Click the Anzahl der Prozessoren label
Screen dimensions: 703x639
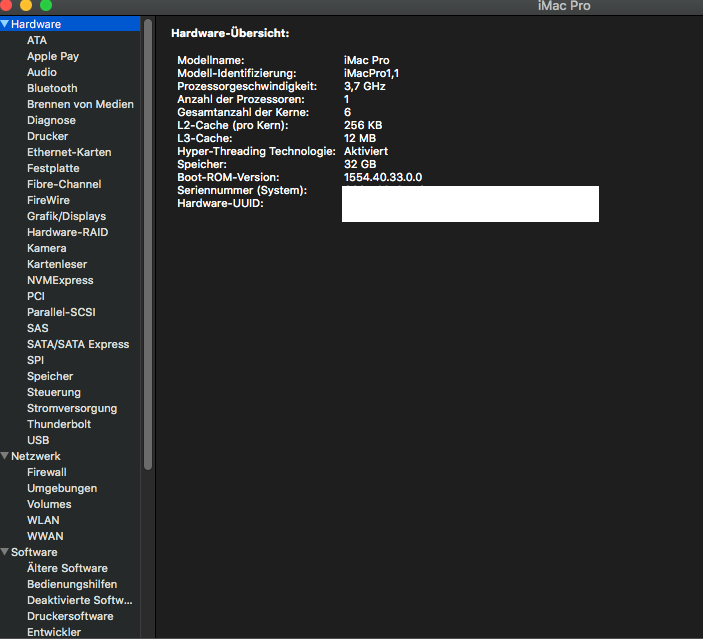[x=240, y=99]
